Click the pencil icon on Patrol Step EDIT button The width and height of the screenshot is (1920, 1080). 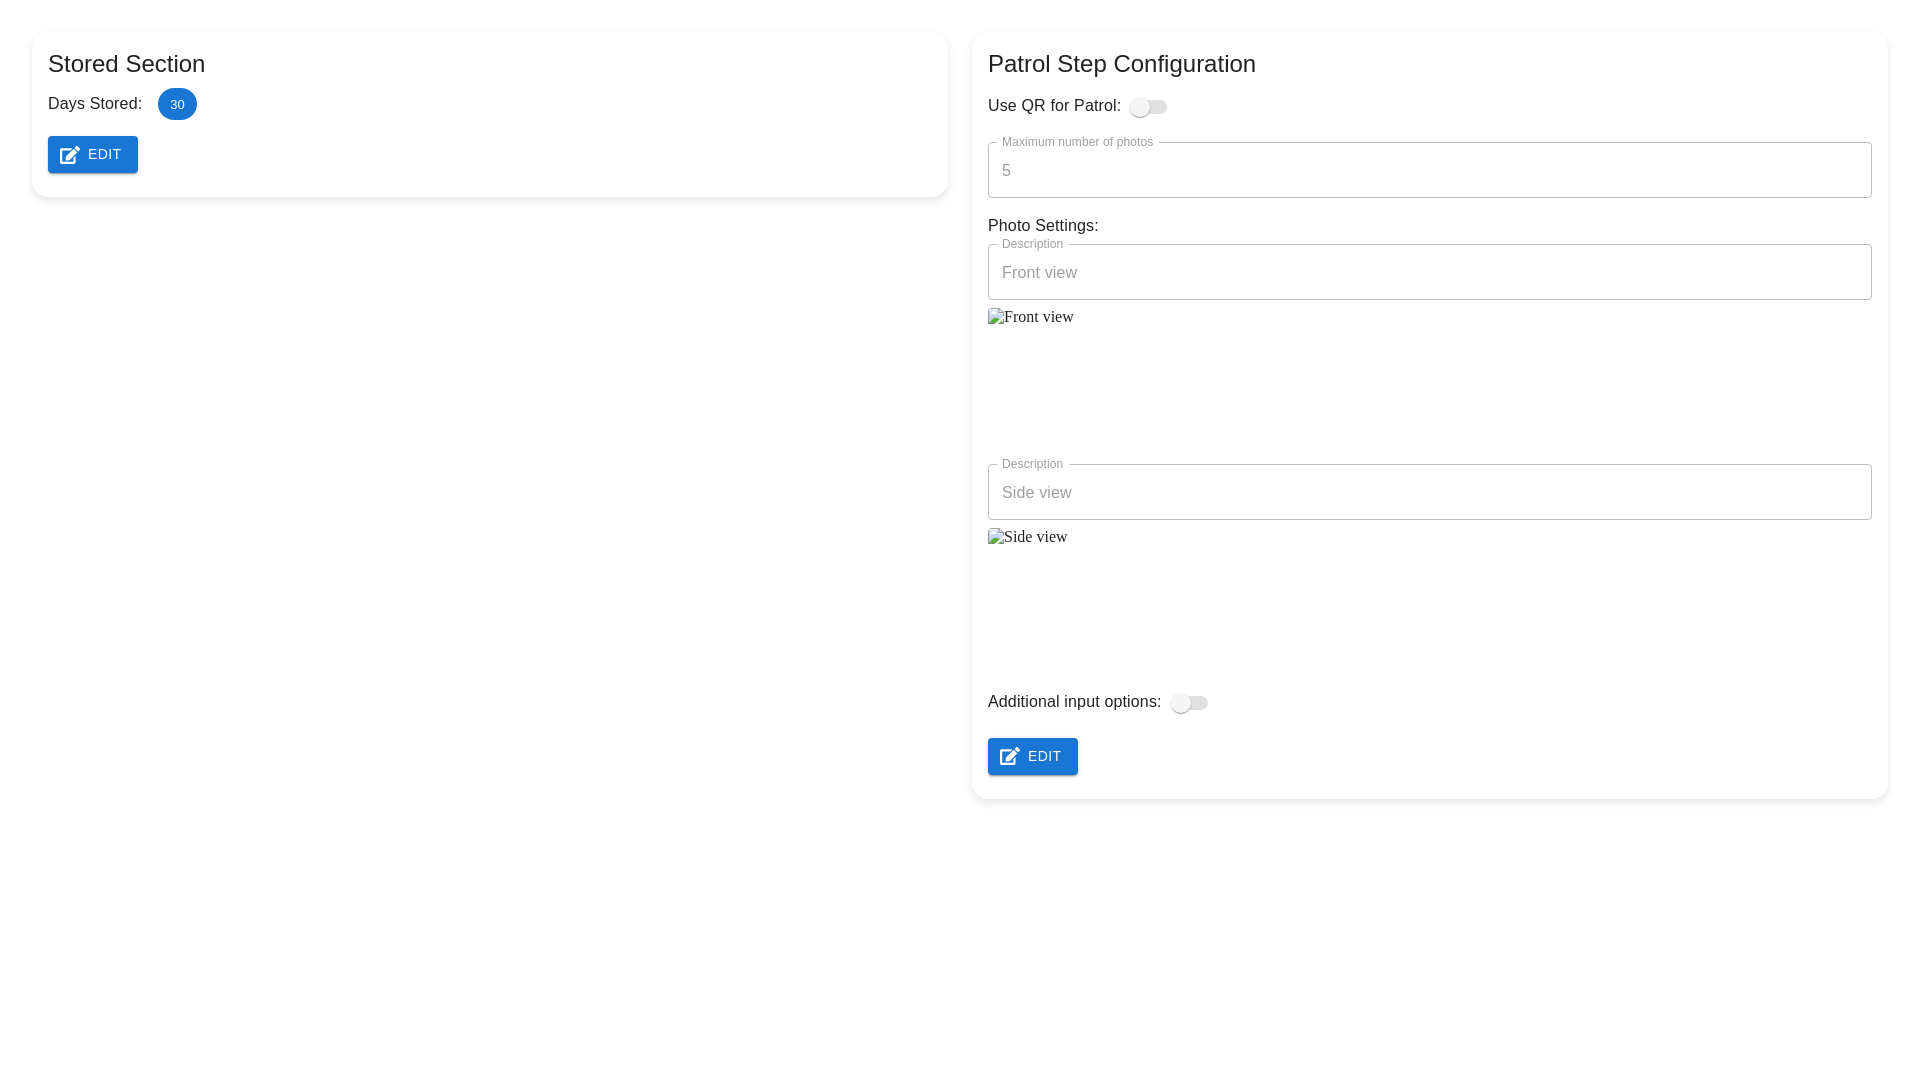[1011, 757]
